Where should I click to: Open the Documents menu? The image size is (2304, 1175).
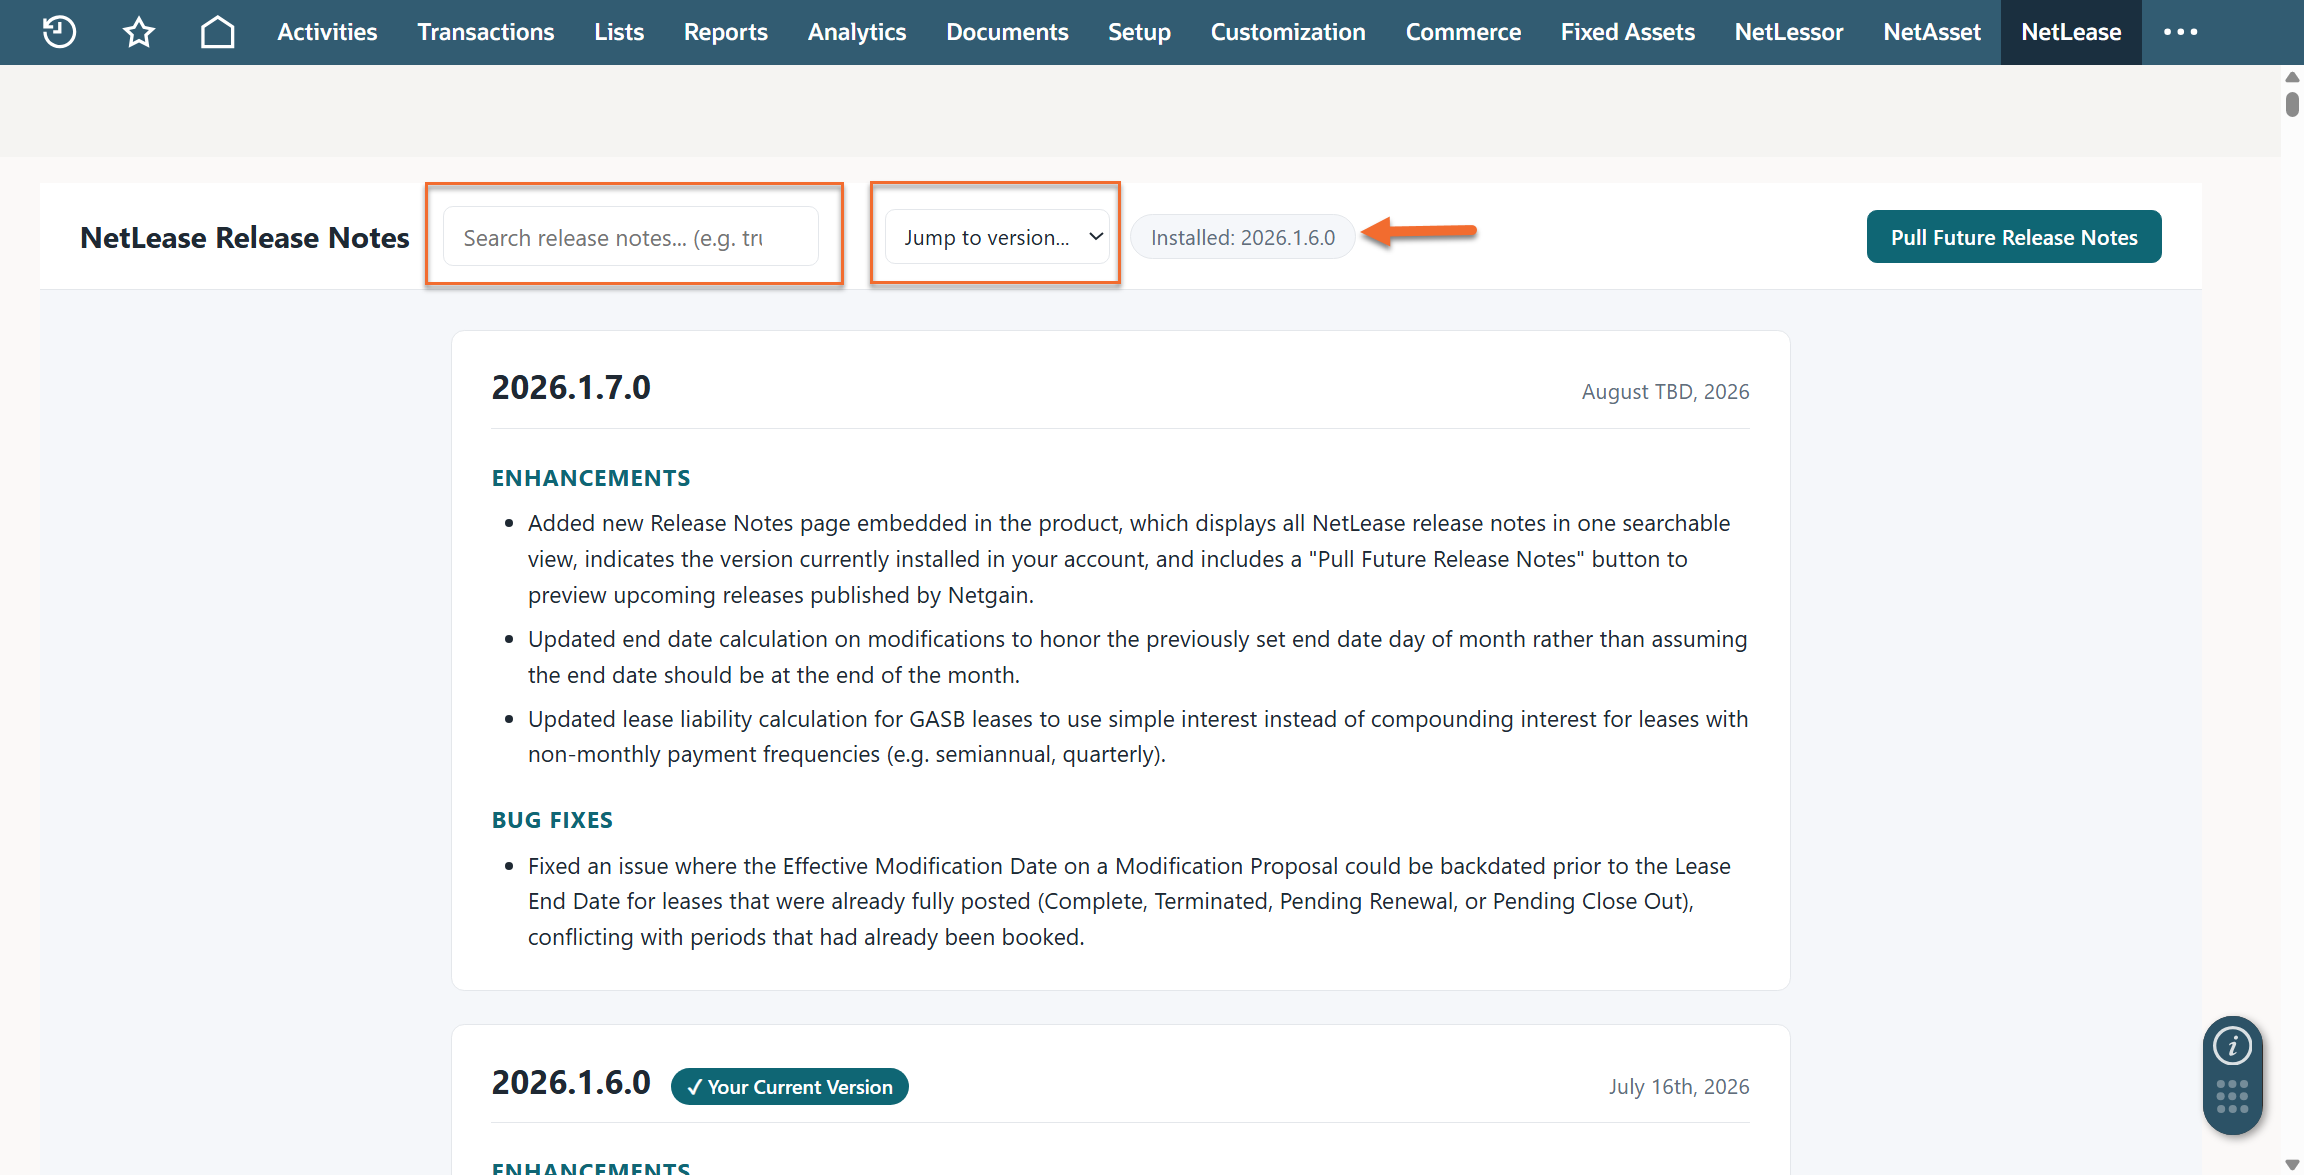click(1007, 32)
